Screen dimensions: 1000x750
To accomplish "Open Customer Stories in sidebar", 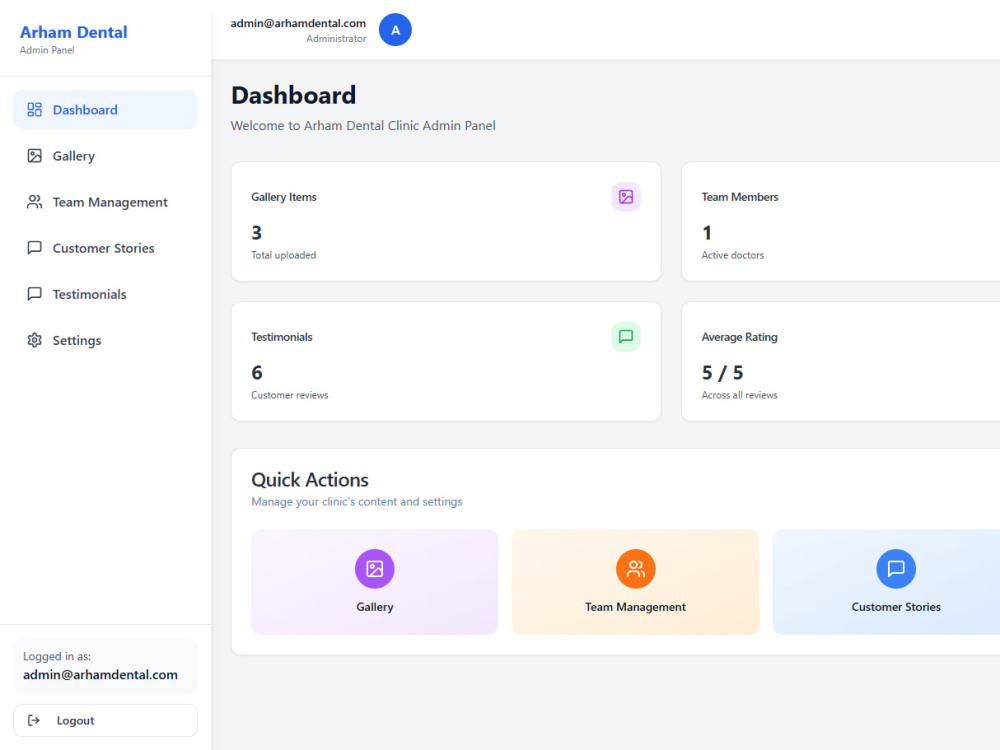I will (x=105, y=248).
